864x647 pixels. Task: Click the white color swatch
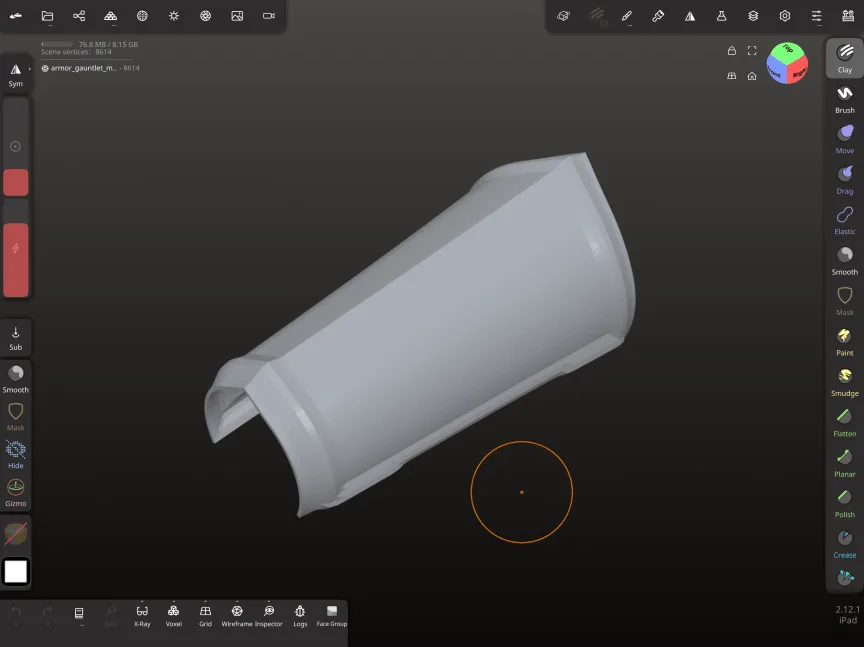click(15, 571)
